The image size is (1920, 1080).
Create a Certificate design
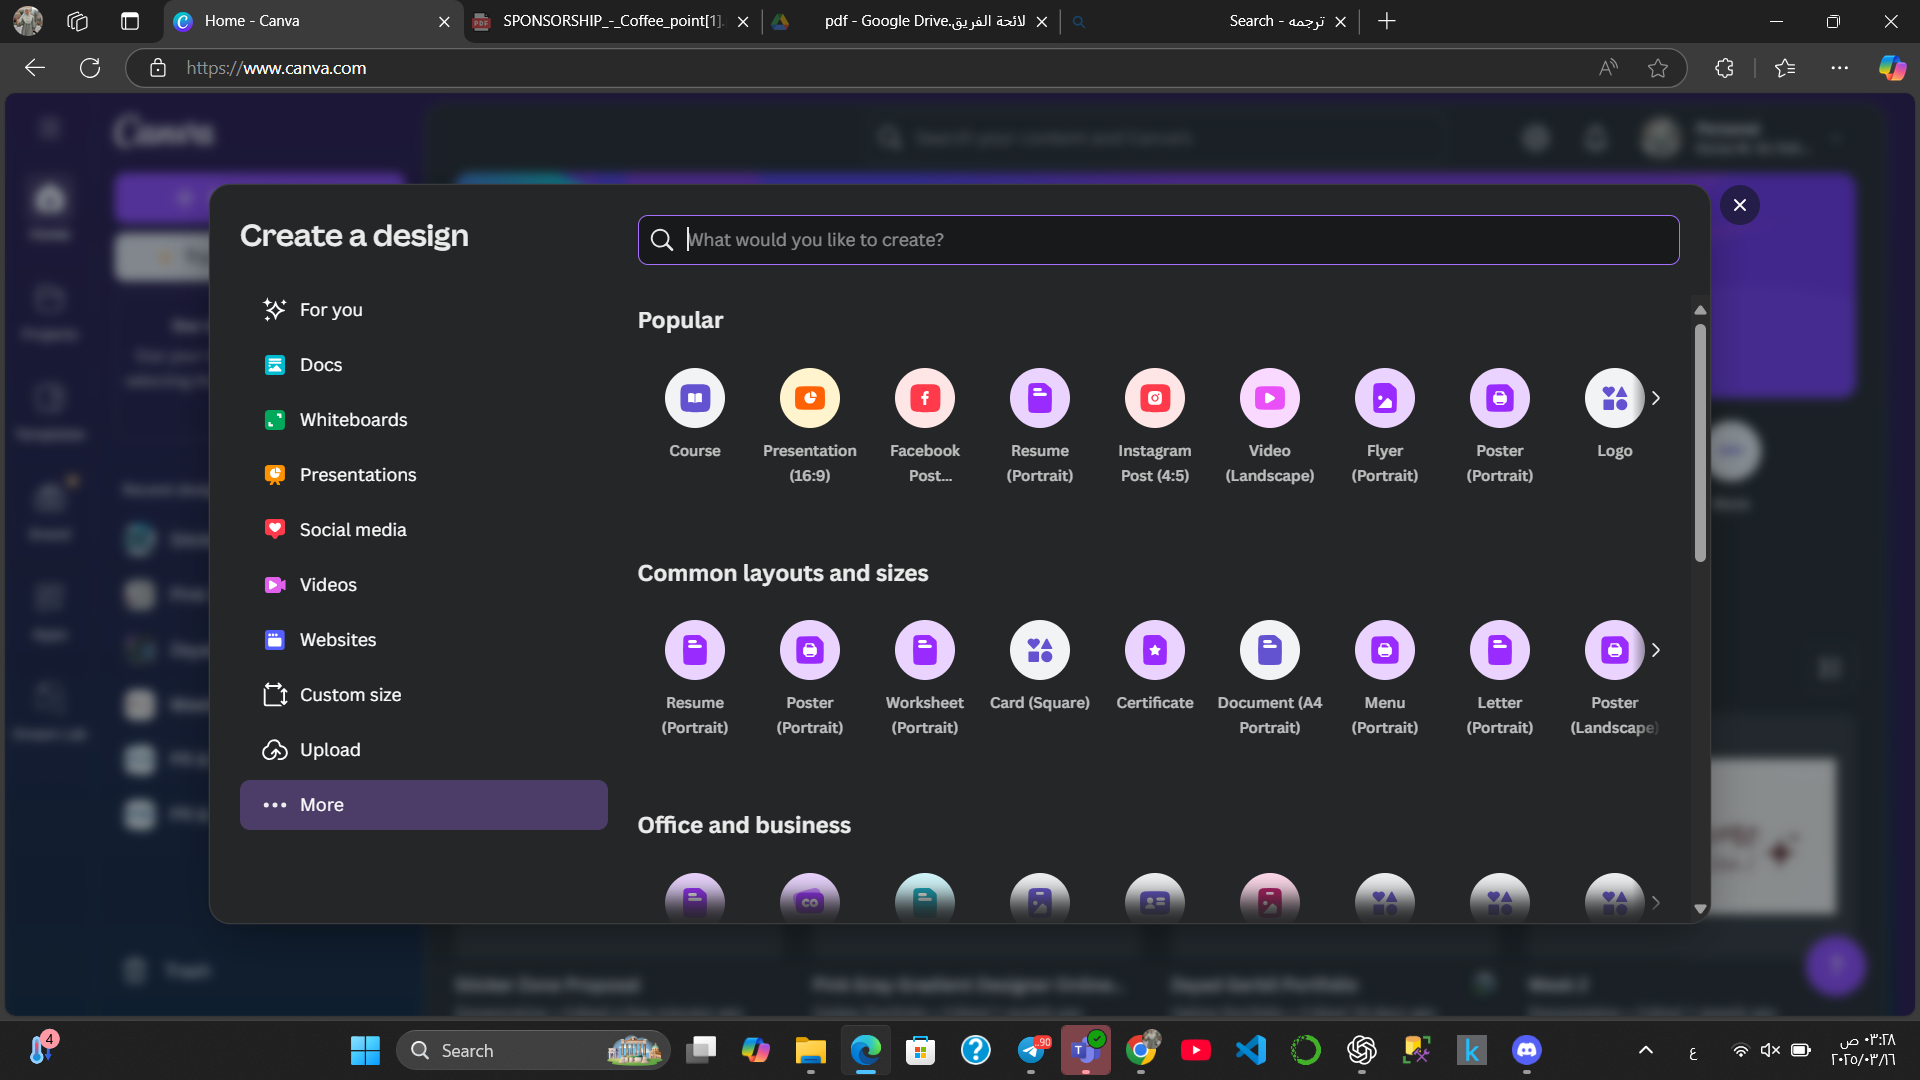1154,650
